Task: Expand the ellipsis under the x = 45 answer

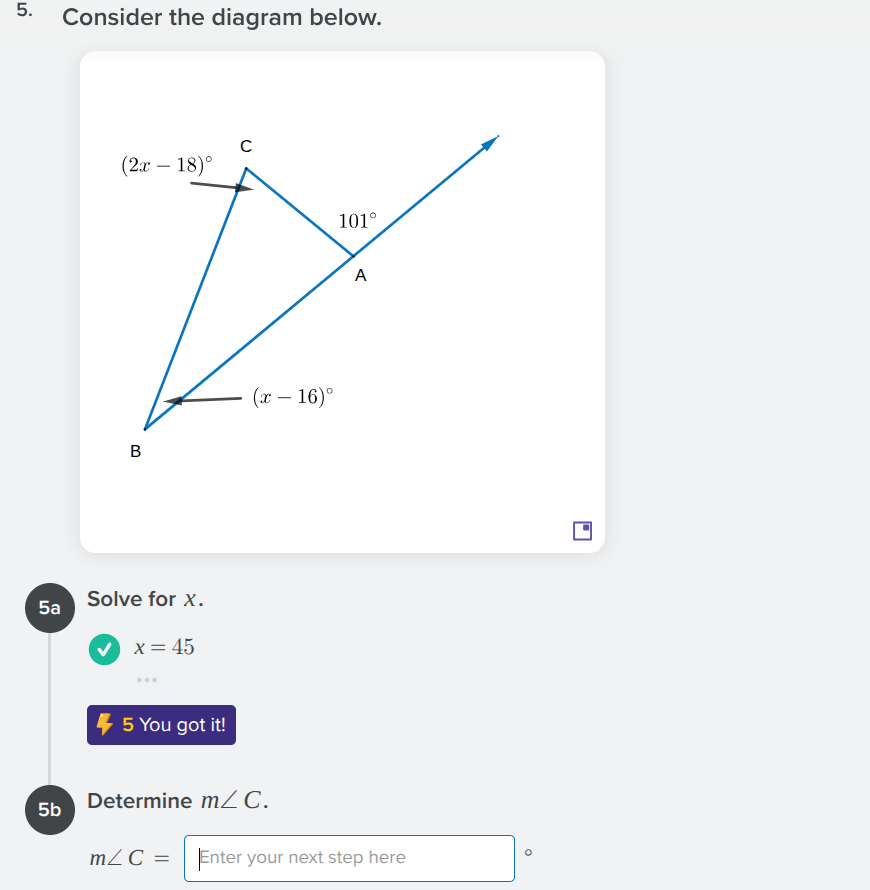Action: (x=148, y=679)
